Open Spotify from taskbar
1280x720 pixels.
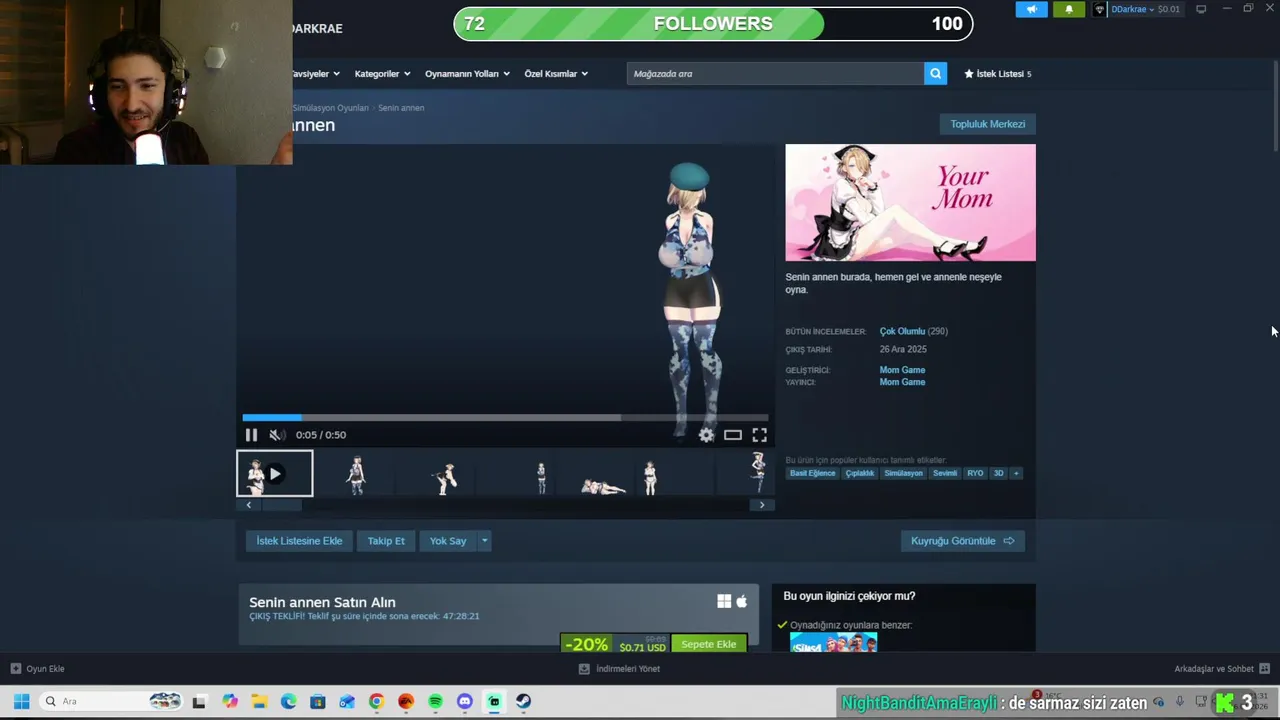(x=435, y=702)
